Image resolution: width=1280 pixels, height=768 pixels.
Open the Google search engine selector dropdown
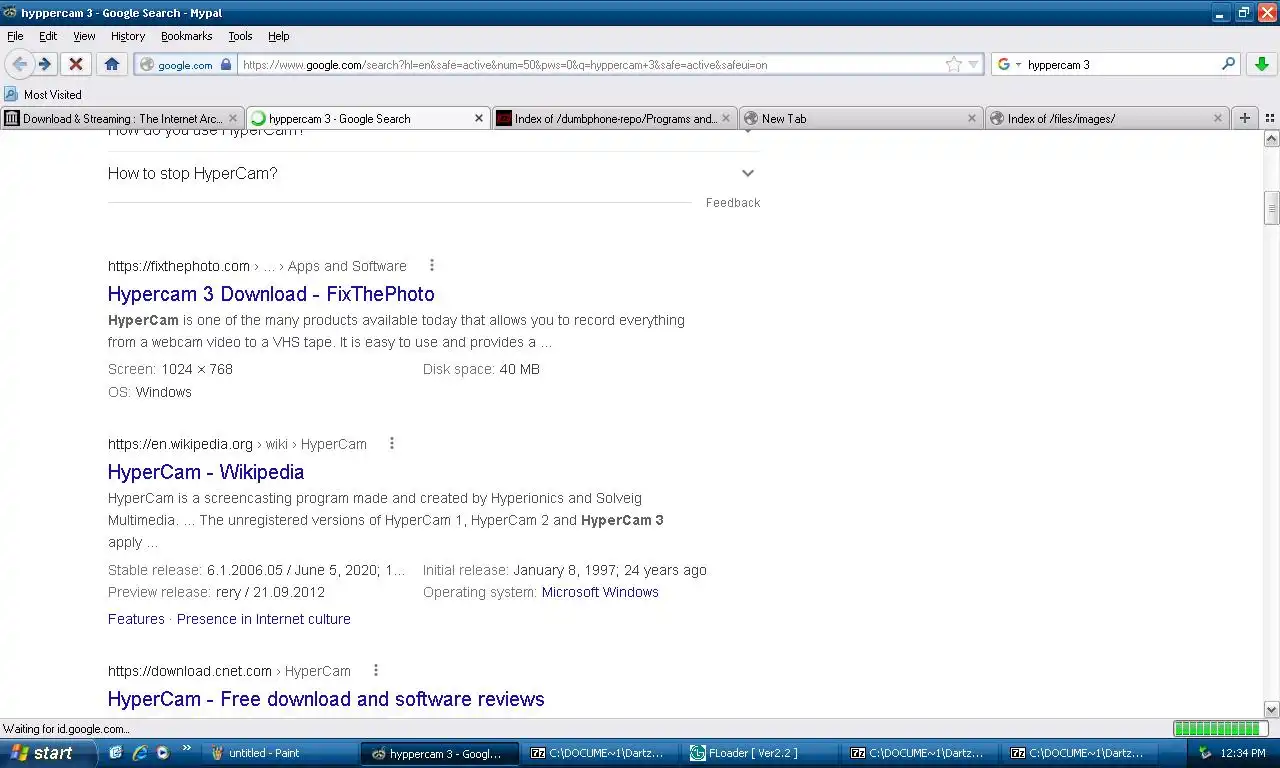(1009, 64)
